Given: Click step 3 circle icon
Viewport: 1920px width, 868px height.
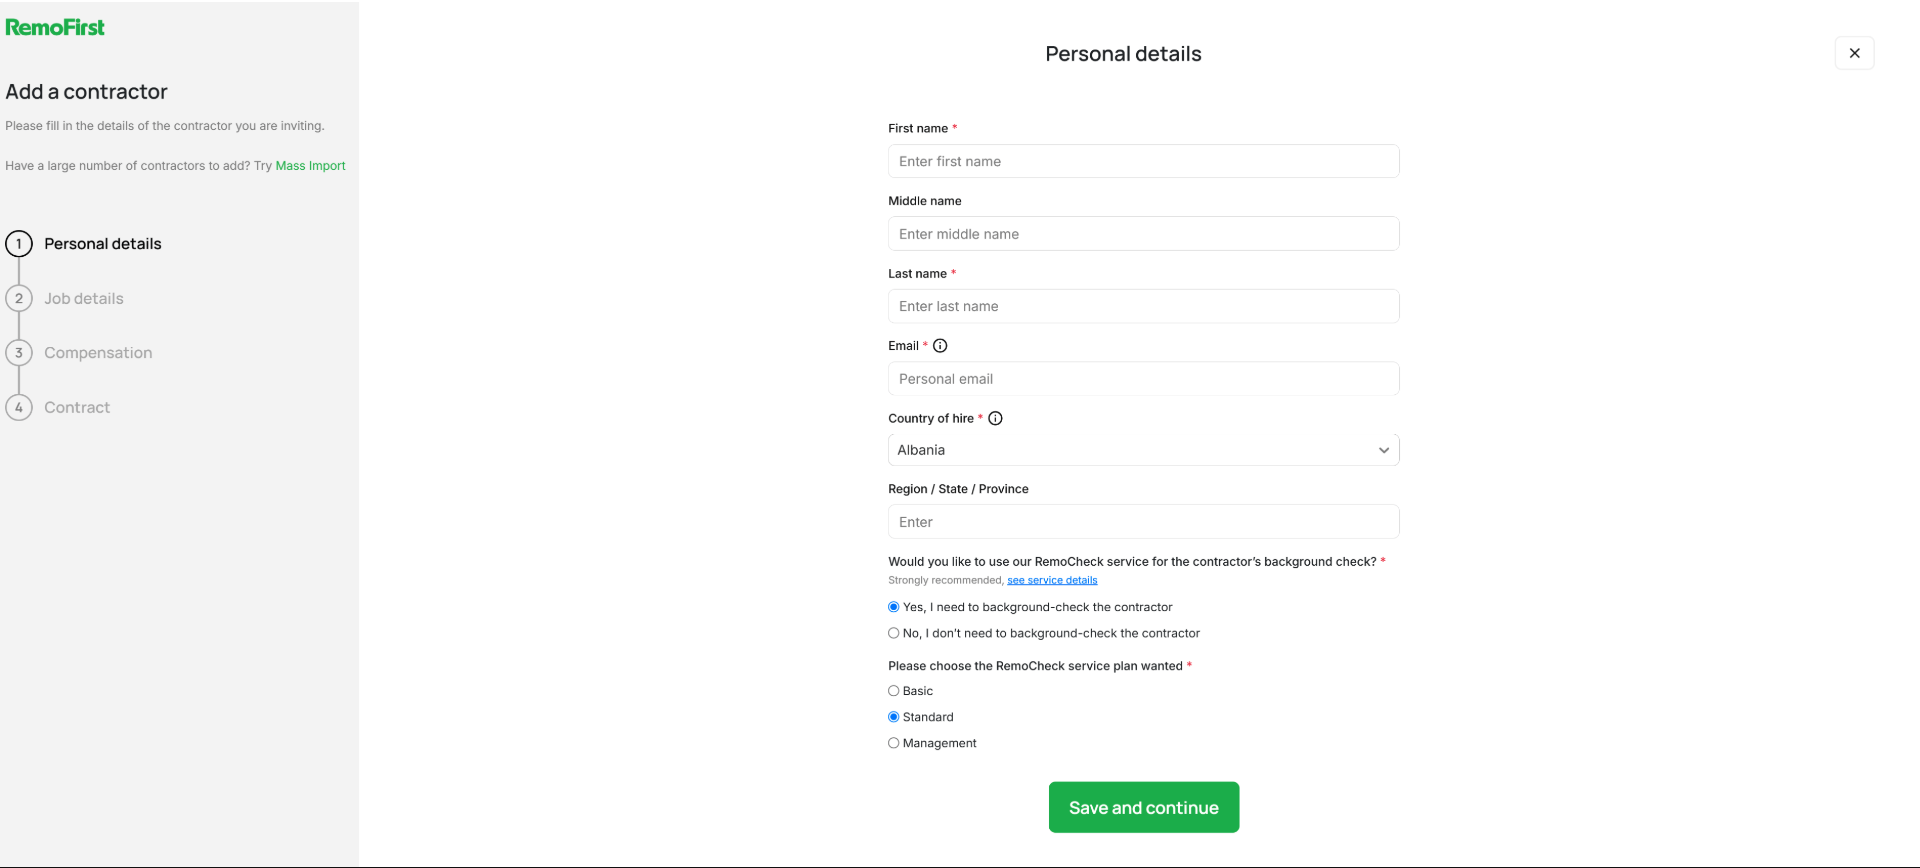Looking at the screenshot, I should click(19, 353).
